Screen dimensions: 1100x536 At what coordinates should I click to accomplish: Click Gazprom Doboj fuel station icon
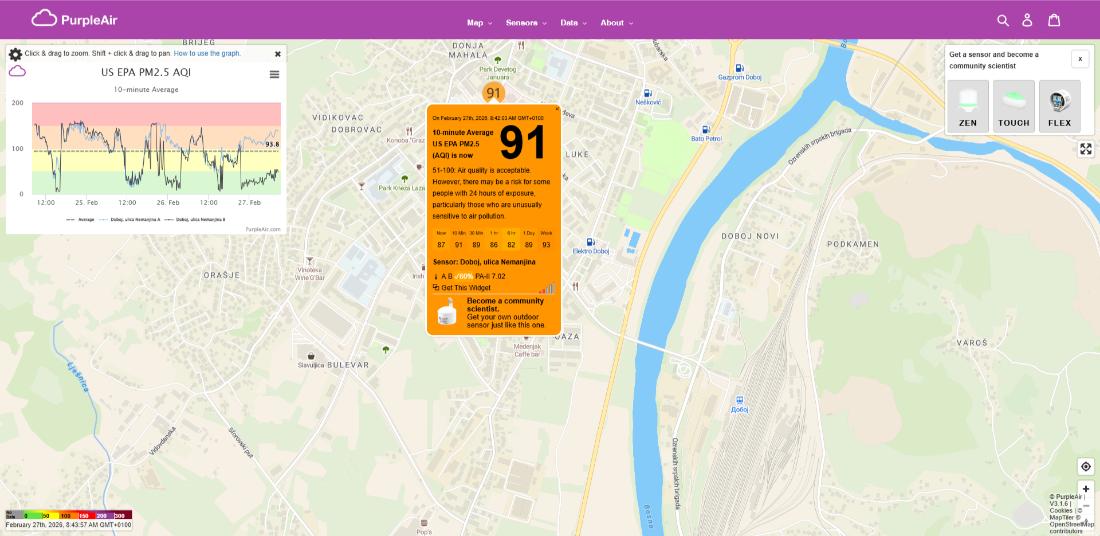739,68
